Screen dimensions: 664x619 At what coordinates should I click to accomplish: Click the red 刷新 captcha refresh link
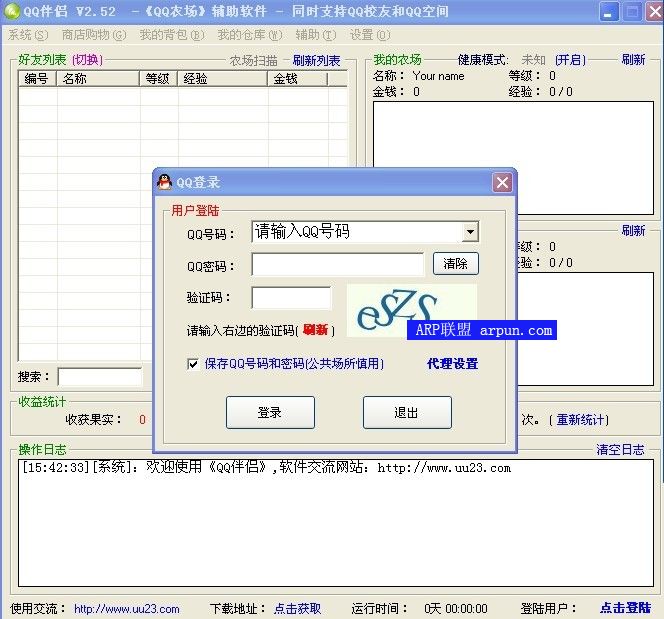pos(316,330)
